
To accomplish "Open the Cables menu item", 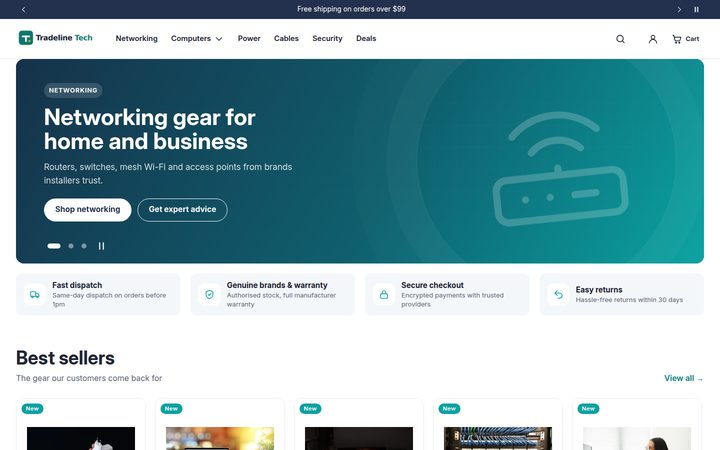I will [286, 39].
